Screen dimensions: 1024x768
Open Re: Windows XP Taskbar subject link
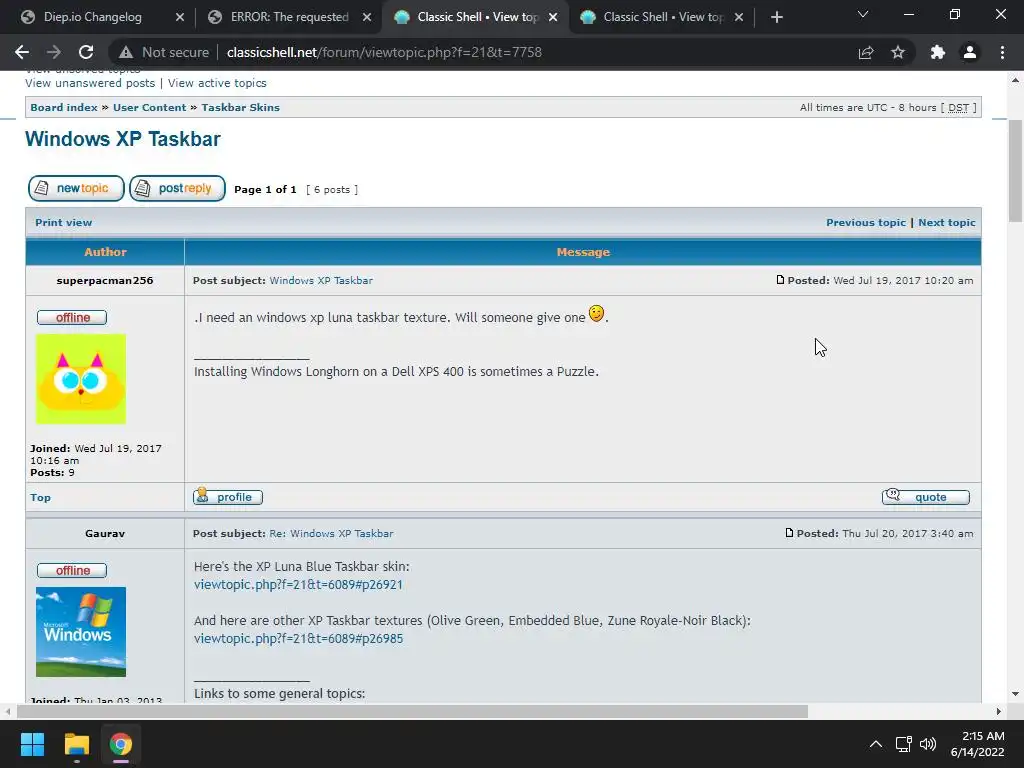click(x=331, y=534)
